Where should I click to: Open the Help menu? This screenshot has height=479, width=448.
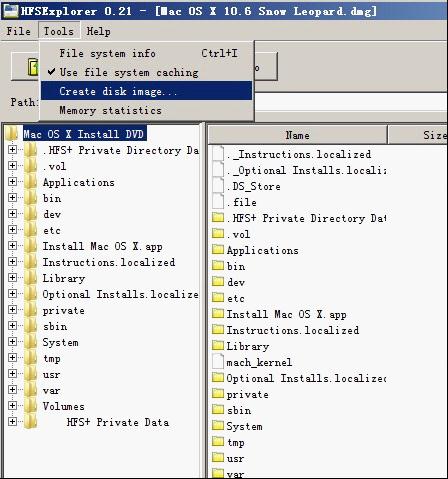coord(98,31)
